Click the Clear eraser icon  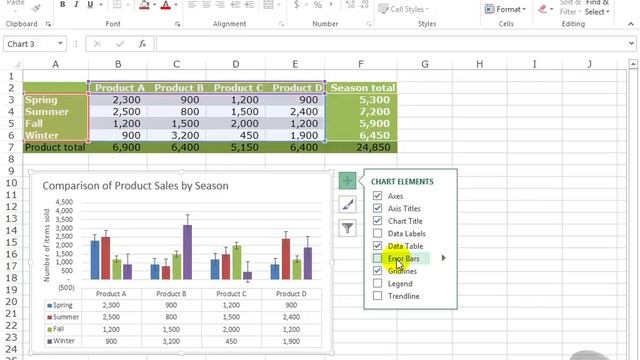542,9
